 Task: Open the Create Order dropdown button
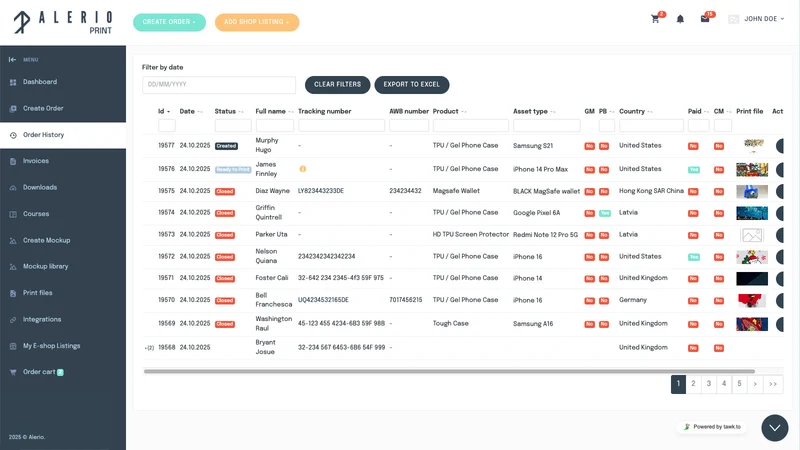(x=169, y=22)
